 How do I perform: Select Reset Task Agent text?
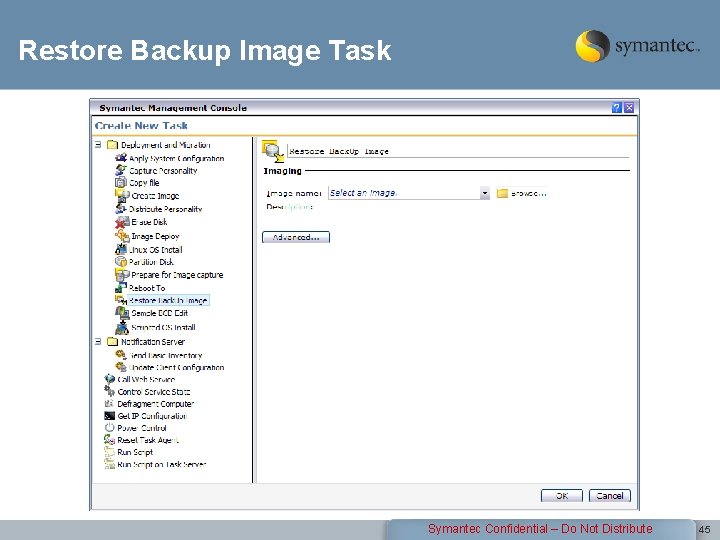[x=148, y=441]
